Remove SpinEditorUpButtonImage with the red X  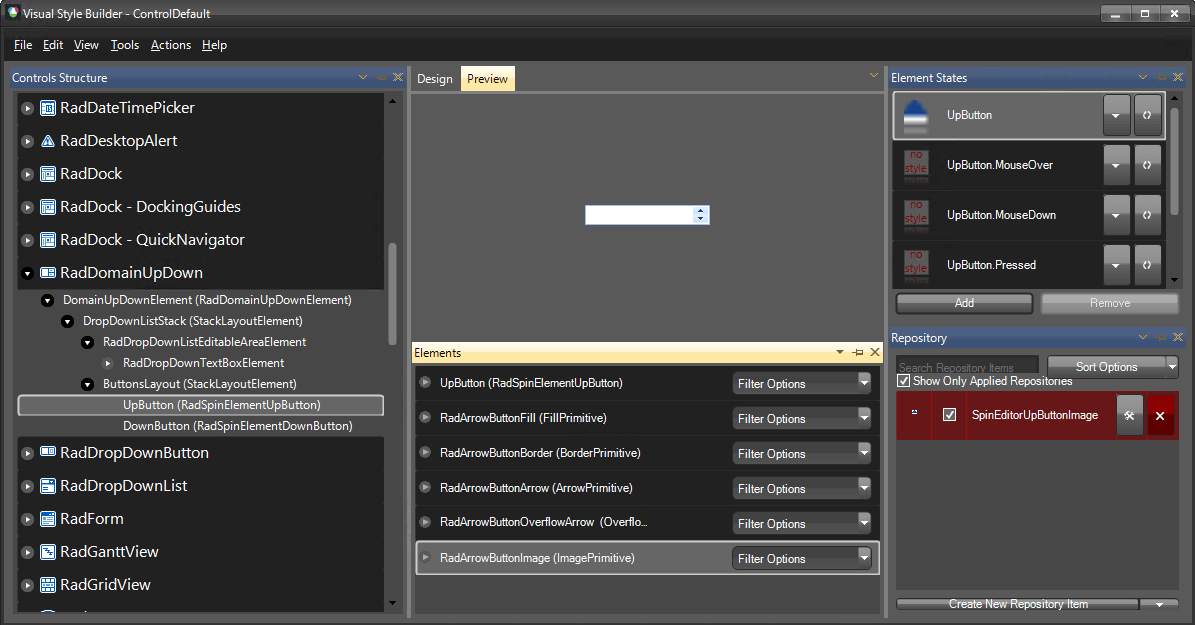tap(1160, 415)
